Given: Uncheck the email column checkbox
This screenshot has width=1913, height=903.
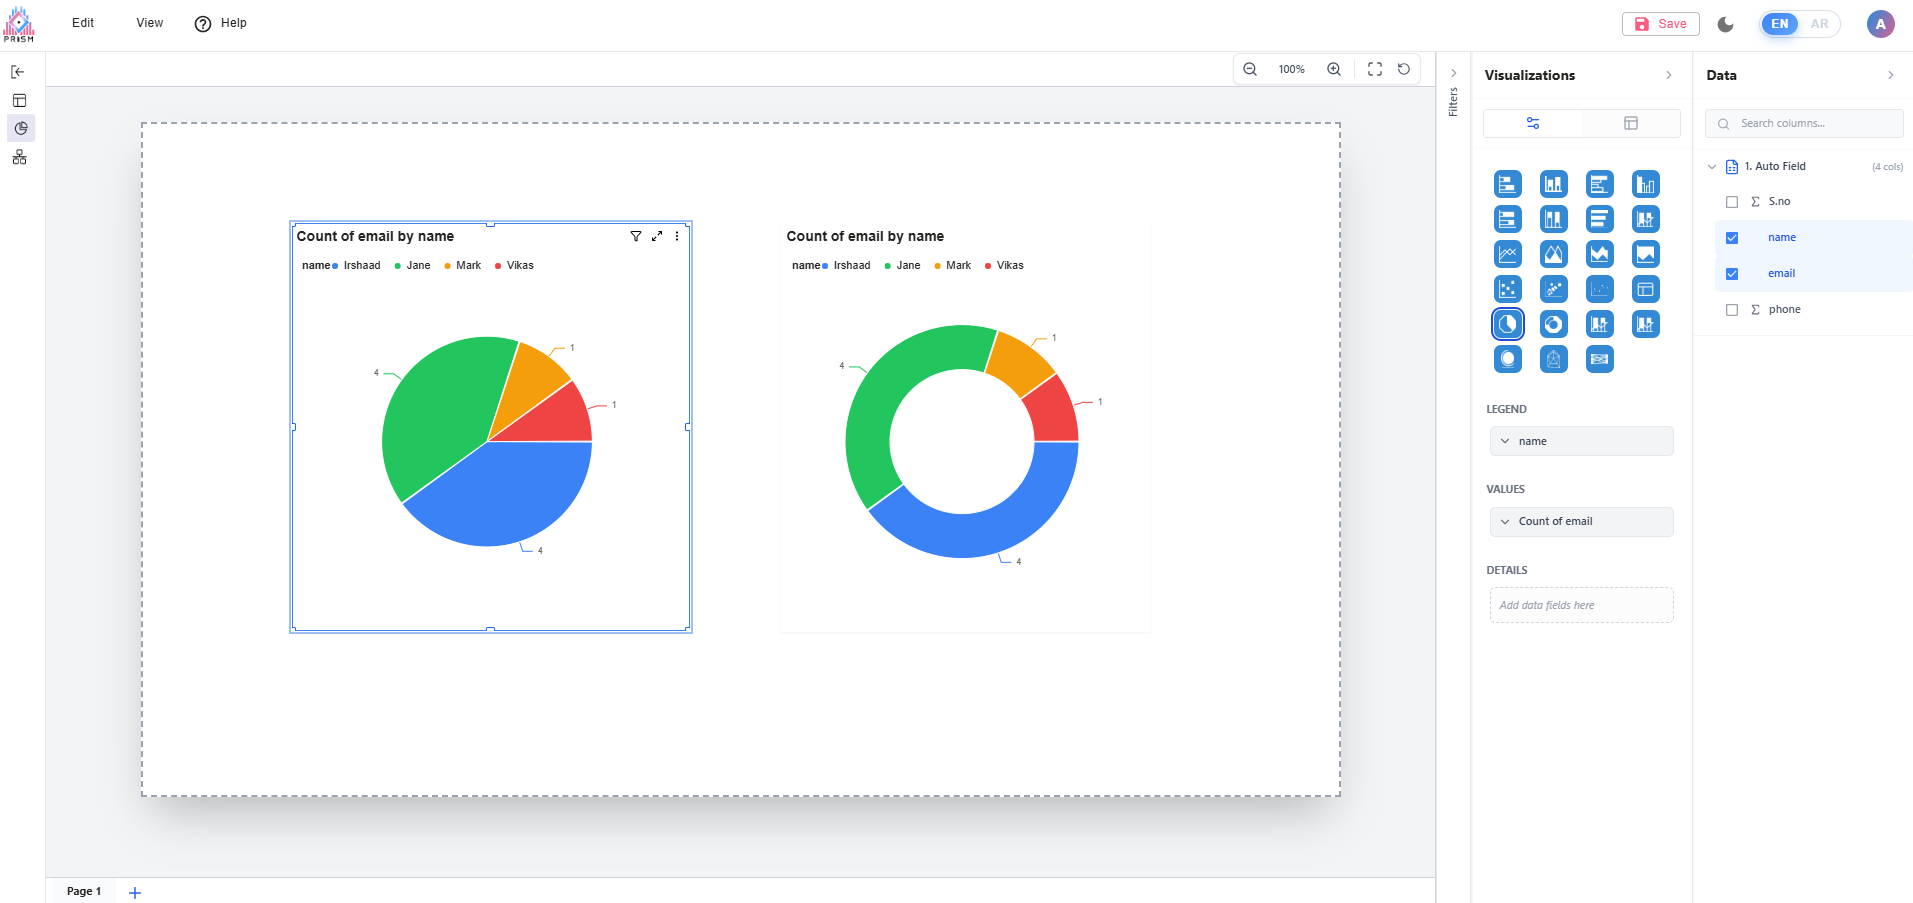Looking at the screenshot, I should point(1732,274).
